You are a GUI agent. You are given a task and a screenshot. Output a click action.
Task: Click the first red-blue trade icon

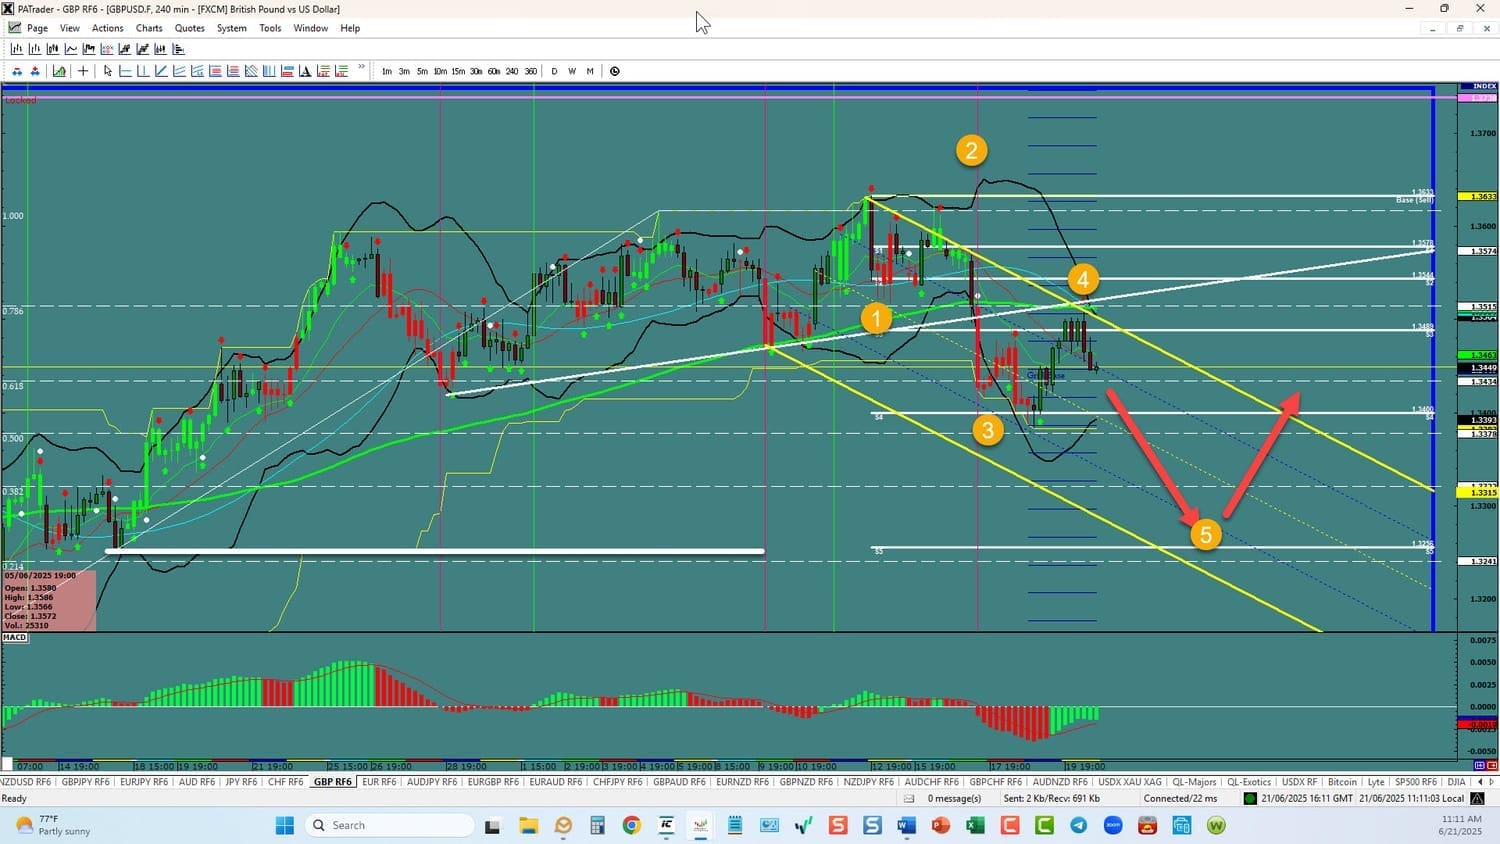pyautogui.click(x=17, y=71)
